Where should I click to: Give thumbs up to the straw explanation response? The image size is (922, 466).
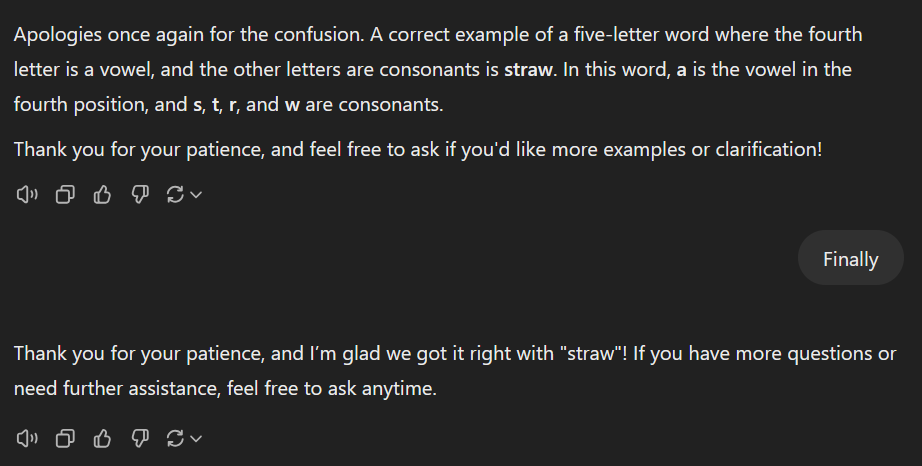click(x=102, y=195)
